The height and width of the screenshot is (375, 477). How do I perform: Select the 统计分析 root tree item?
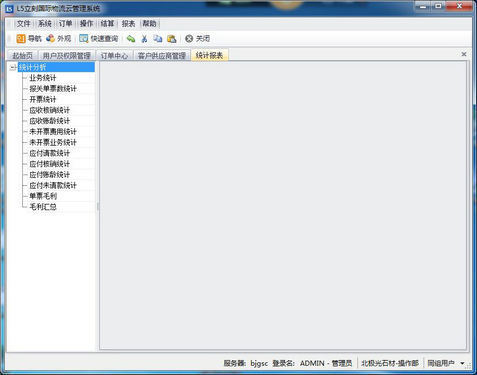pyautogui.click(x=56, y=67)
